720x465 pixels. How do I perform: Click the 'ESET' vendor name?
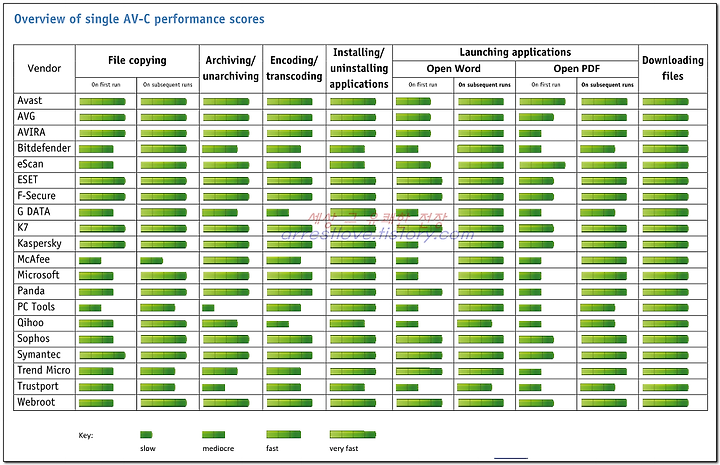[x=28, y=180]
